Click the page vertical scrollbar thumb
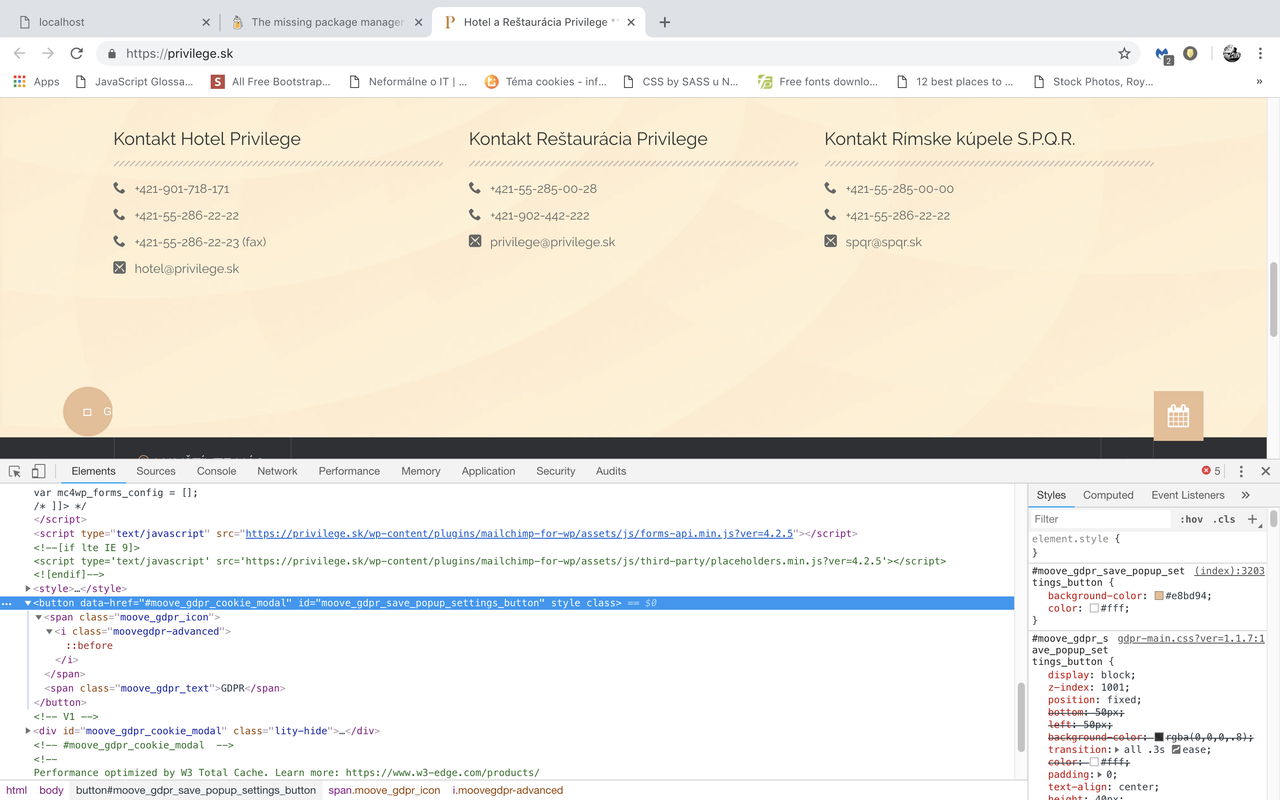The image size is (1280, 800). (1273, 300)
